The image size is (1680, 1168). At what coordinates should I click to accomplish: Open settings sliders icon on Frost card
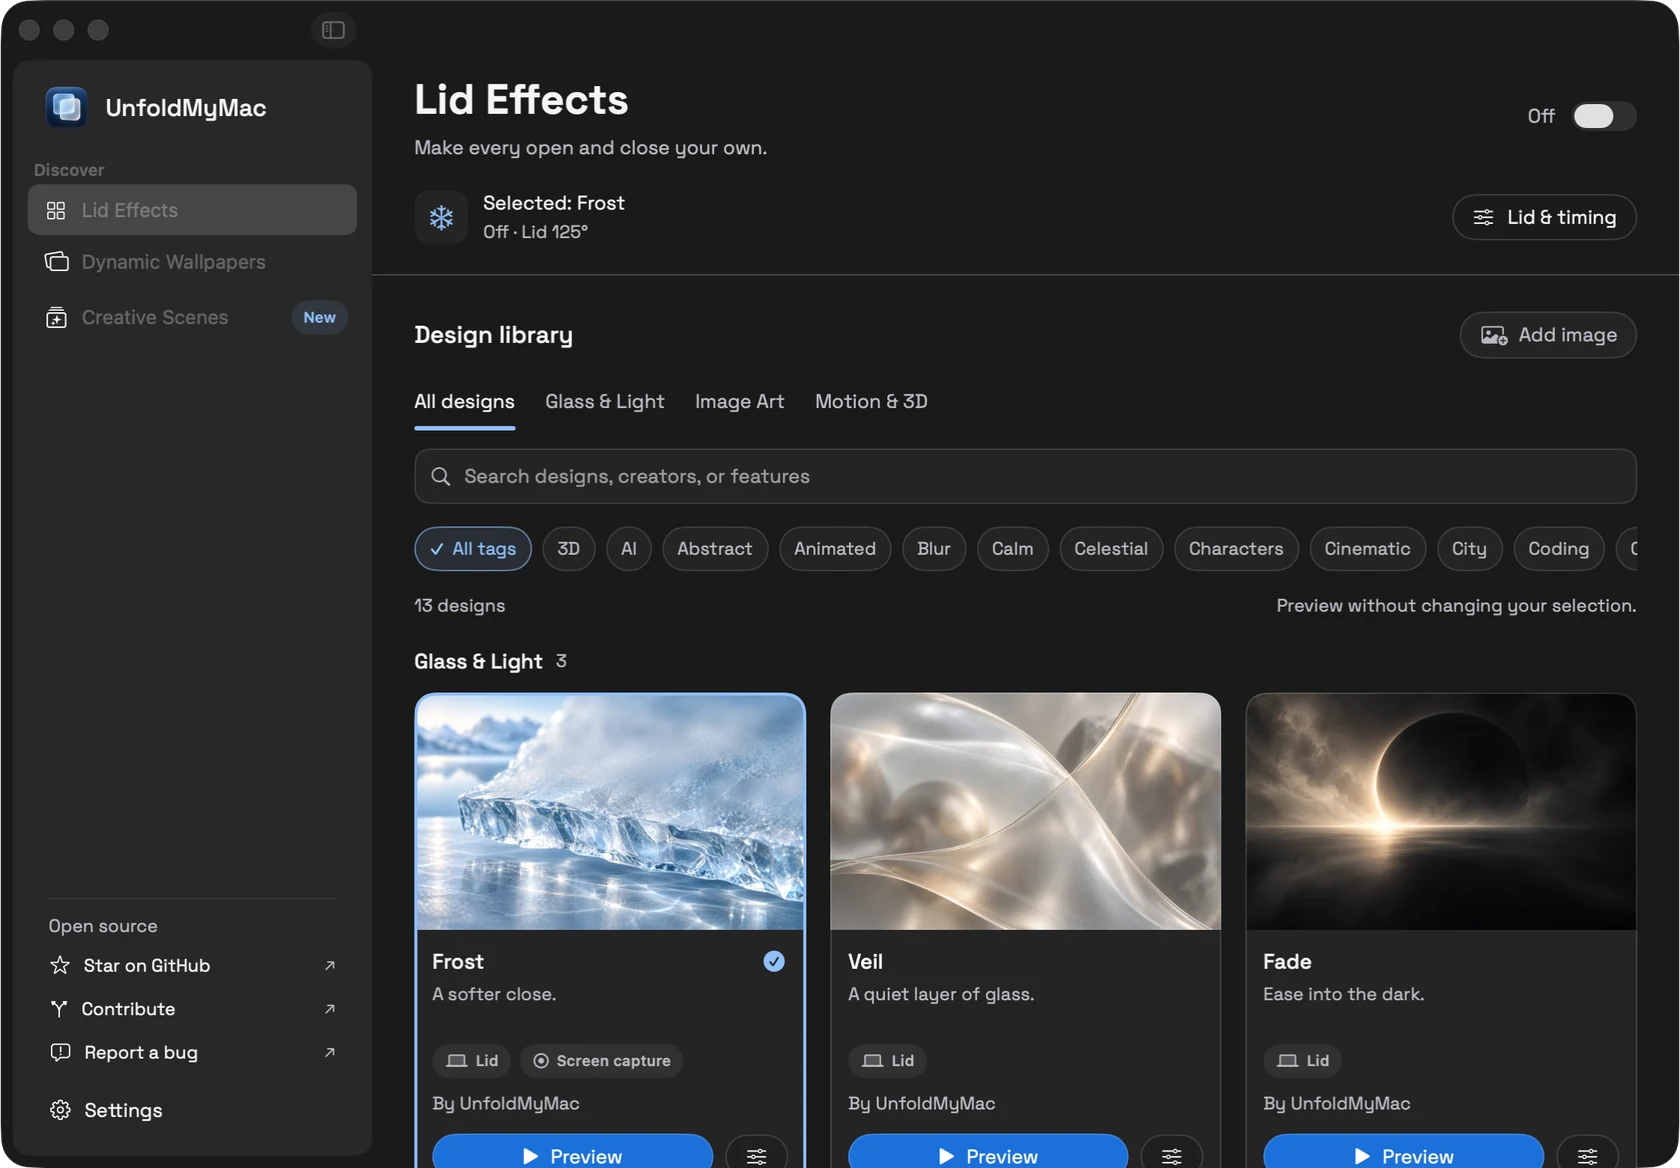tap(757, 1155)
